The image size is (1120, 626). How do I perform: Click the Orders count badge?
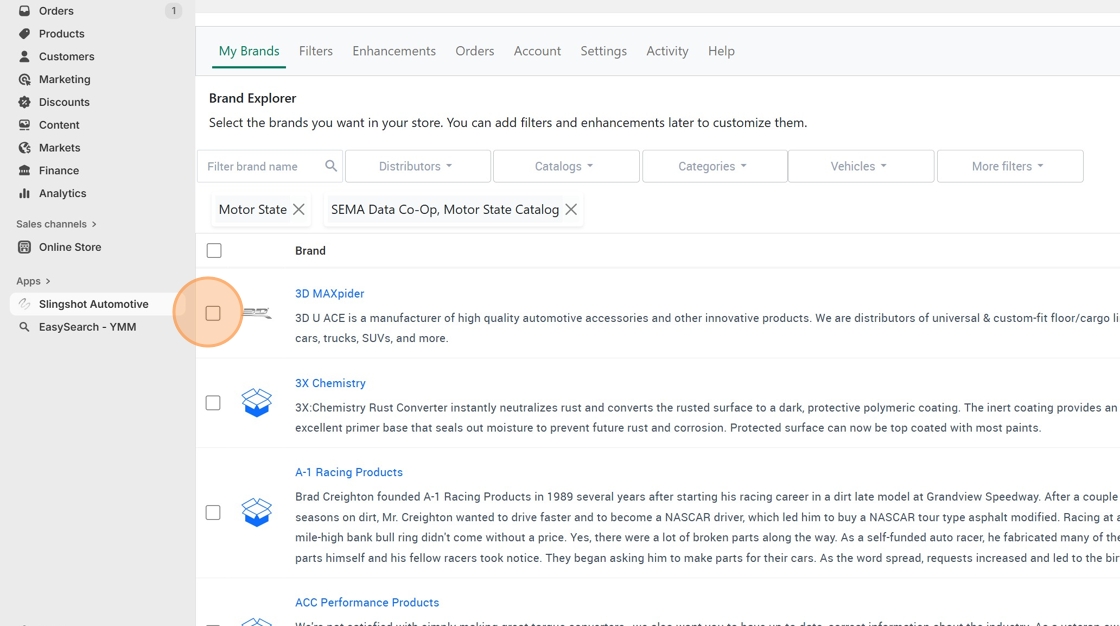point(174,11)
